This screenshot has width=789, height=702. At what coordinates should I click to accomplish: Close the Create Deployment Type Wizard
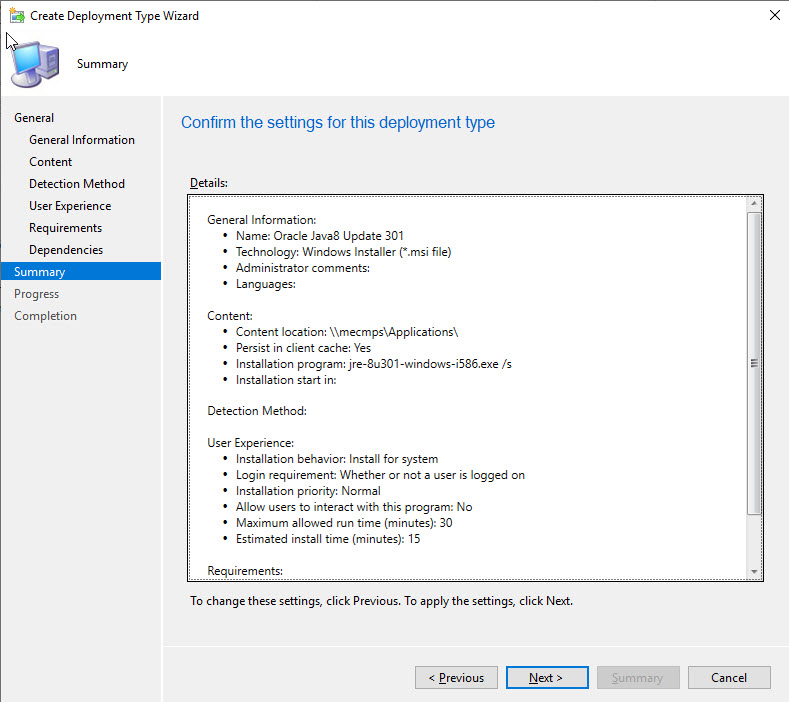tap(774, 15)
